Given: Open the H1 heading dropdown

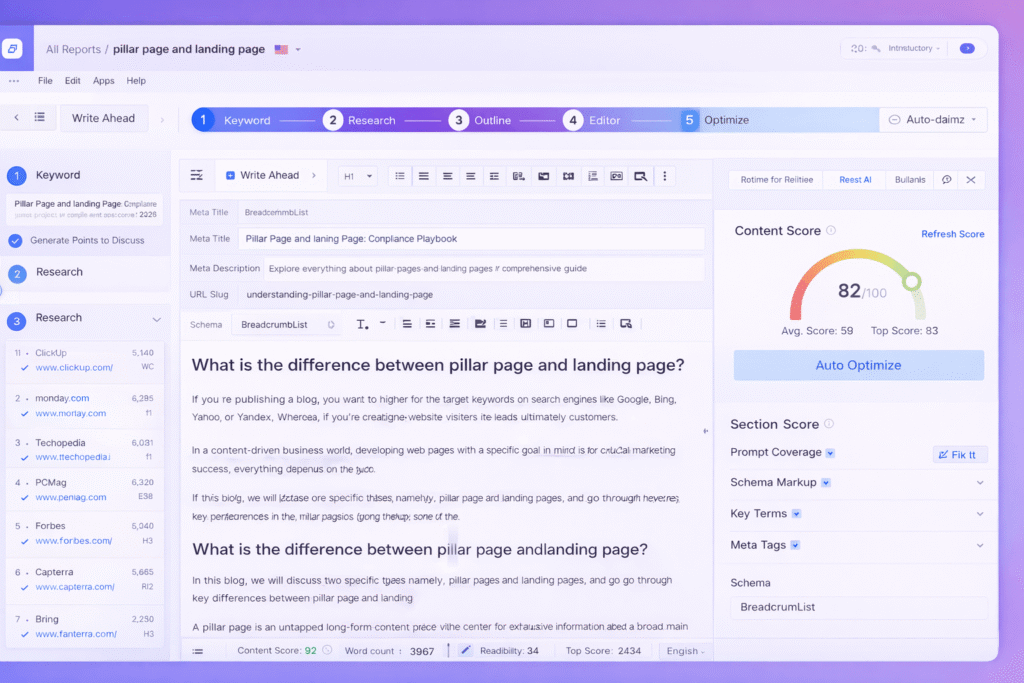Looking at the screenshot, I should click(x=358, y=176).
